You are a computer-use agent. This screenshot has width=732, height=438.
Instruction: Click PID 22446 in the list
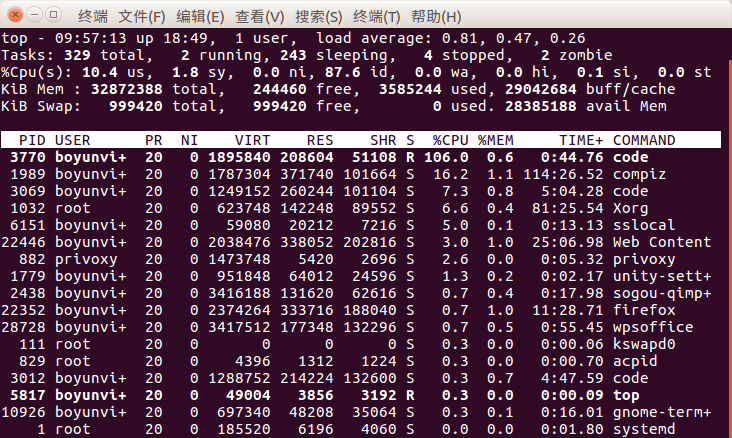point(23,242)
